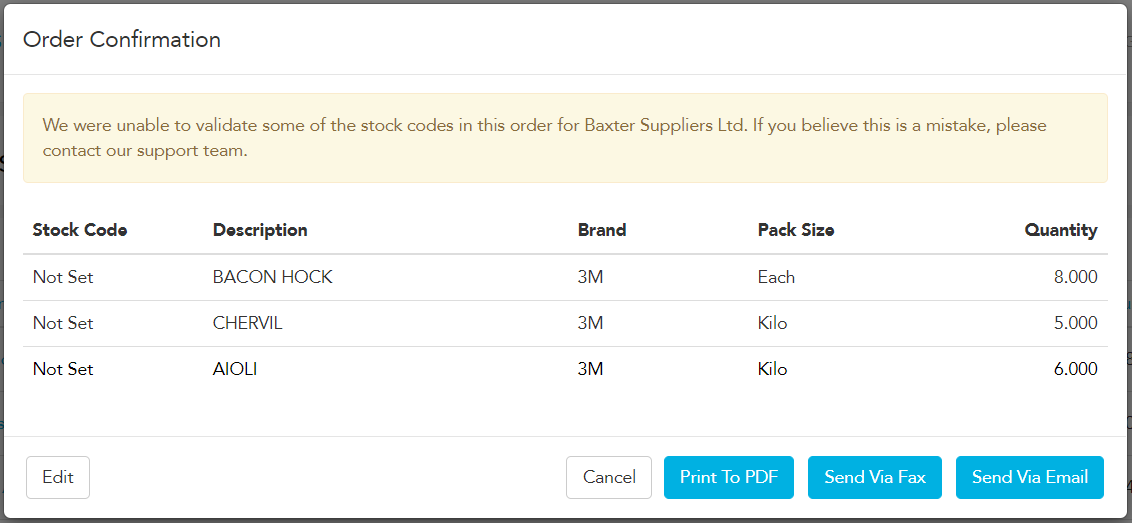Click the 3M brand in AIOLI row
The image size is (1132, 523).
(591, 370)
